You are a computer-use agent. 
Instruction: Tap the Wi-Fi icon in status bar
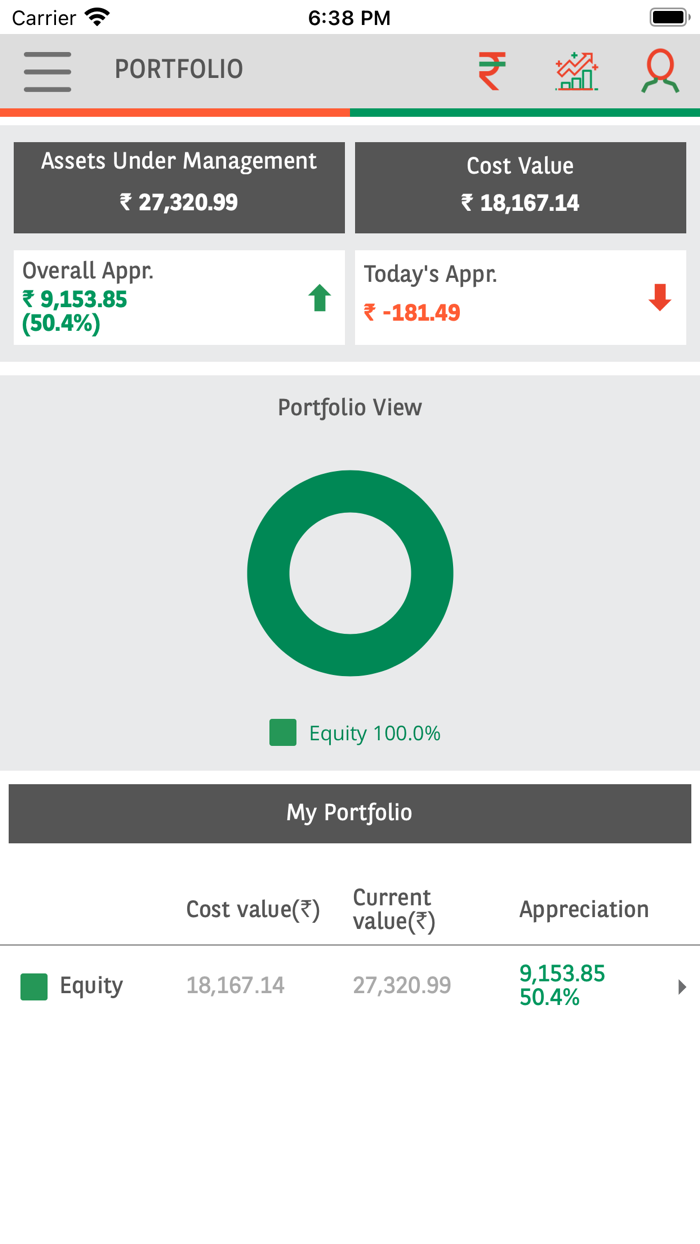click(x=96, y=16)
